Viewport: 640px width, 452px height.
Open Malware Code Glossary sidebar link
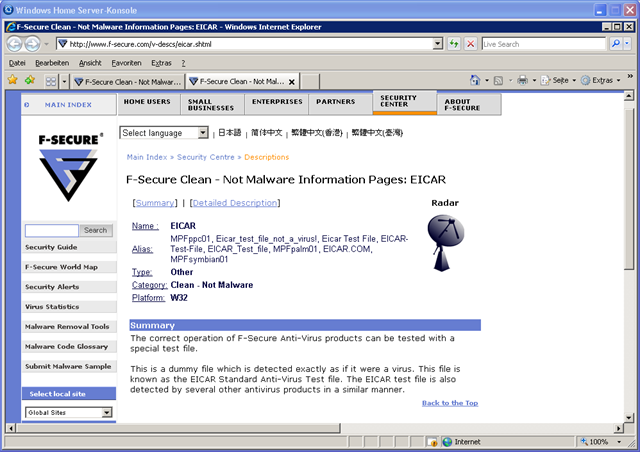[x=69, y=347]
